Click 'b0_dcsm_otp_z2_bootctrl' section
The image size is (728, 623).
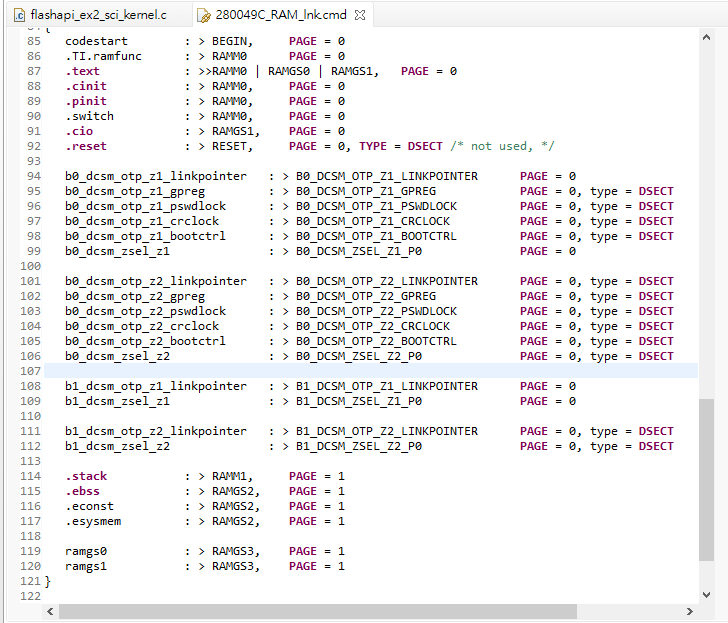[x=145, y=341]
